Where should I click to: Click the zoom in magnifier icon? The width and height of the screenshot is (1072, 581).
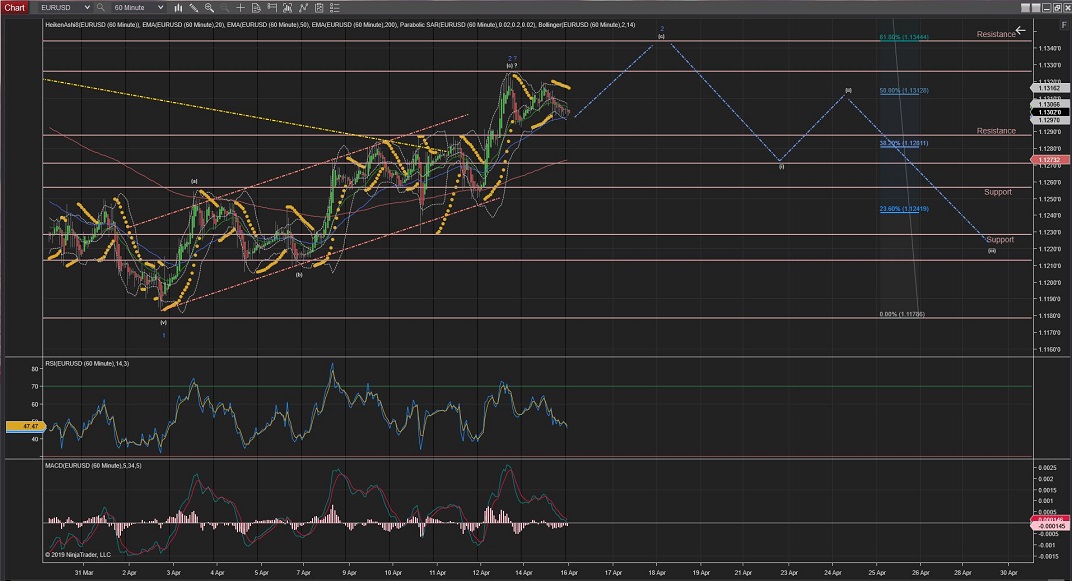(209, 7)
